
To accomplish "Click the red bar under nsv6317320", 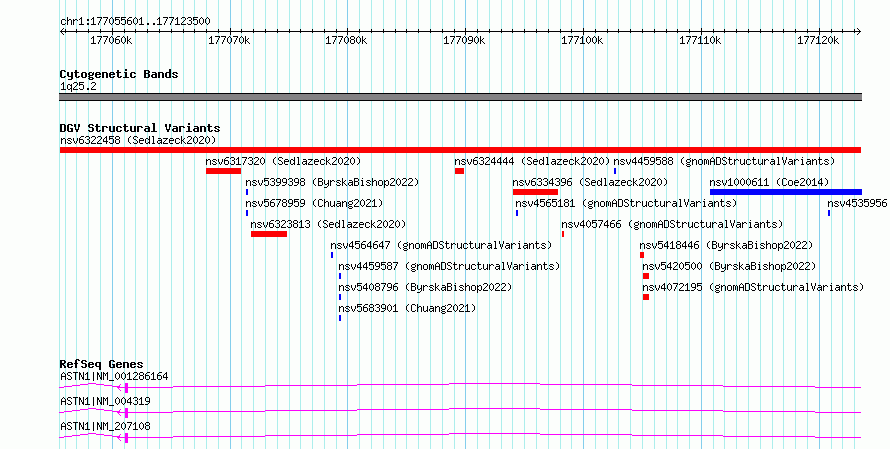I will [224, 171].
